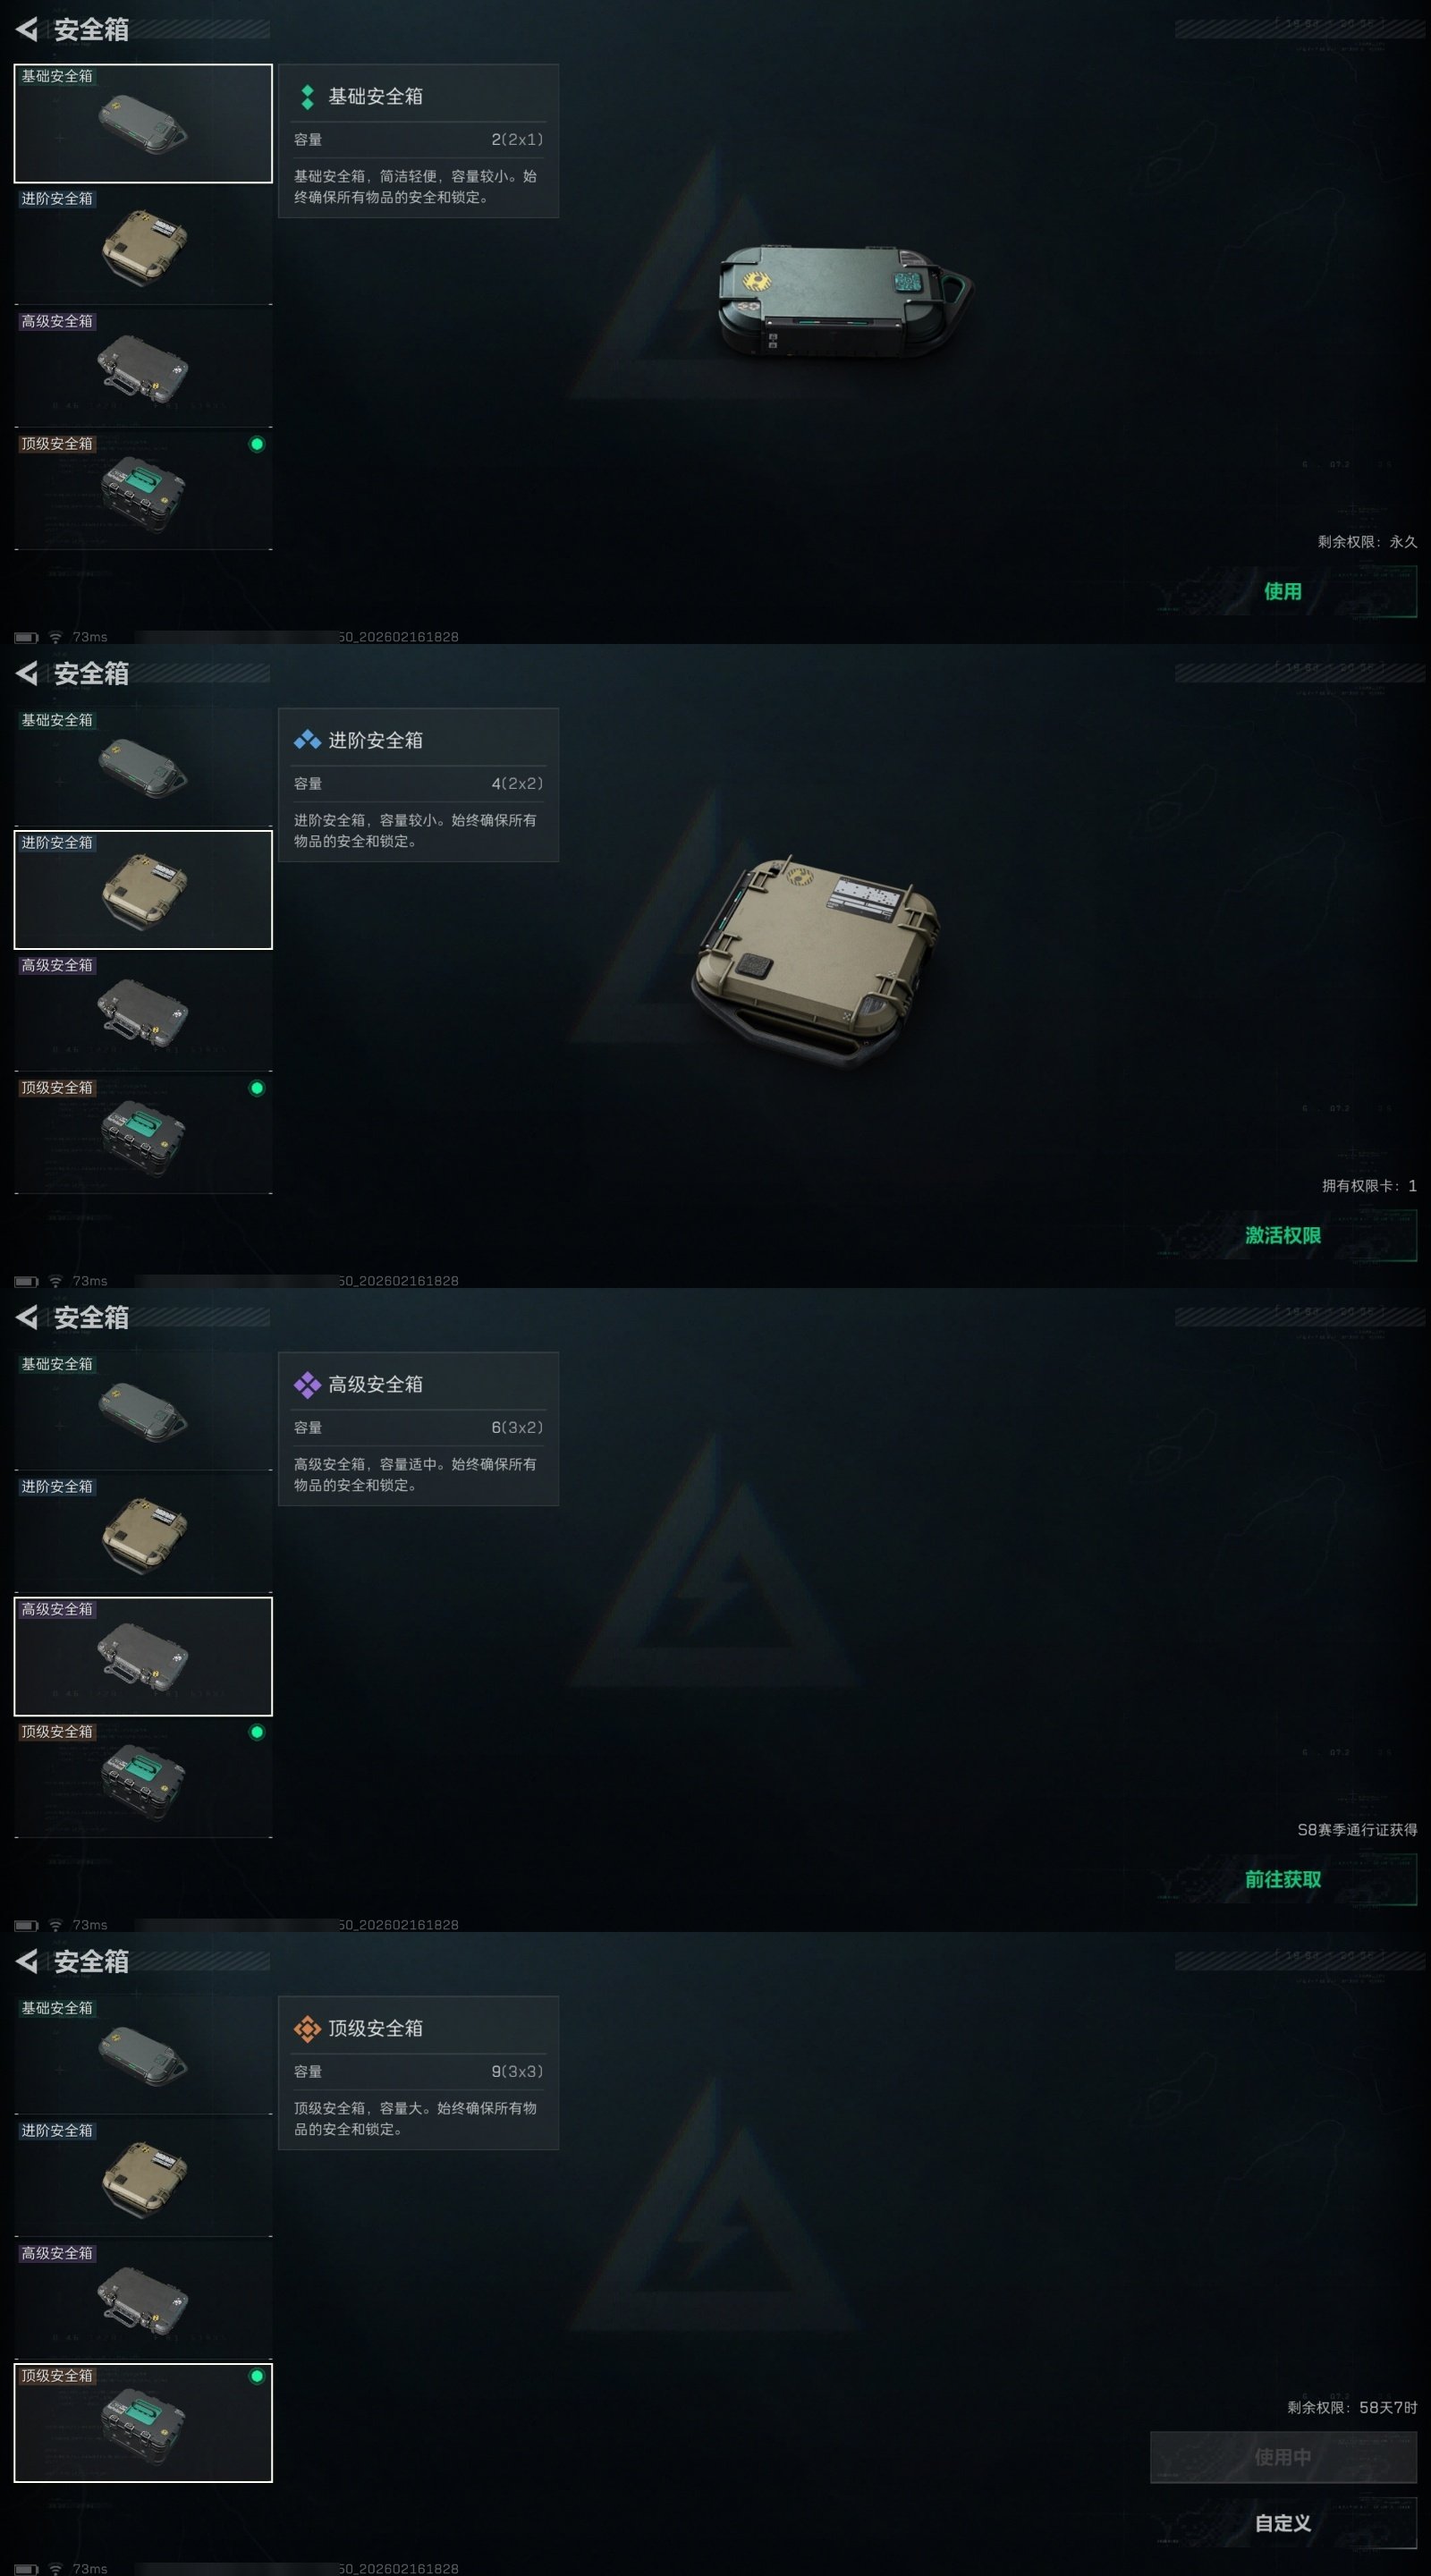
Task: Click orange rarity icon beside 顶级安全箱 title
Action: [307, 2028]
